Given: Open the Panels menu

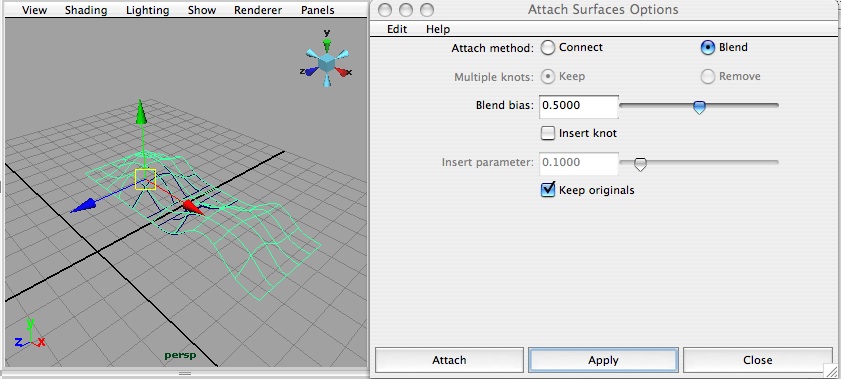Looking at the screenshot, I should [x=318, y=10].
